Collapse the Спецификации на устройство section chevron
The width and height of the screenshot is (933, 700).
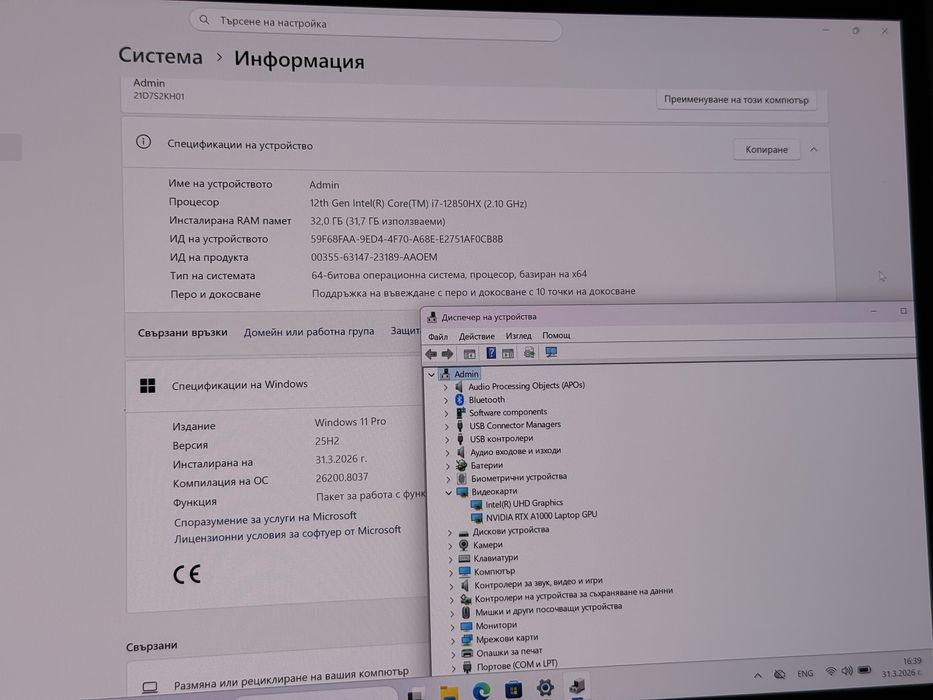[813, 149]
